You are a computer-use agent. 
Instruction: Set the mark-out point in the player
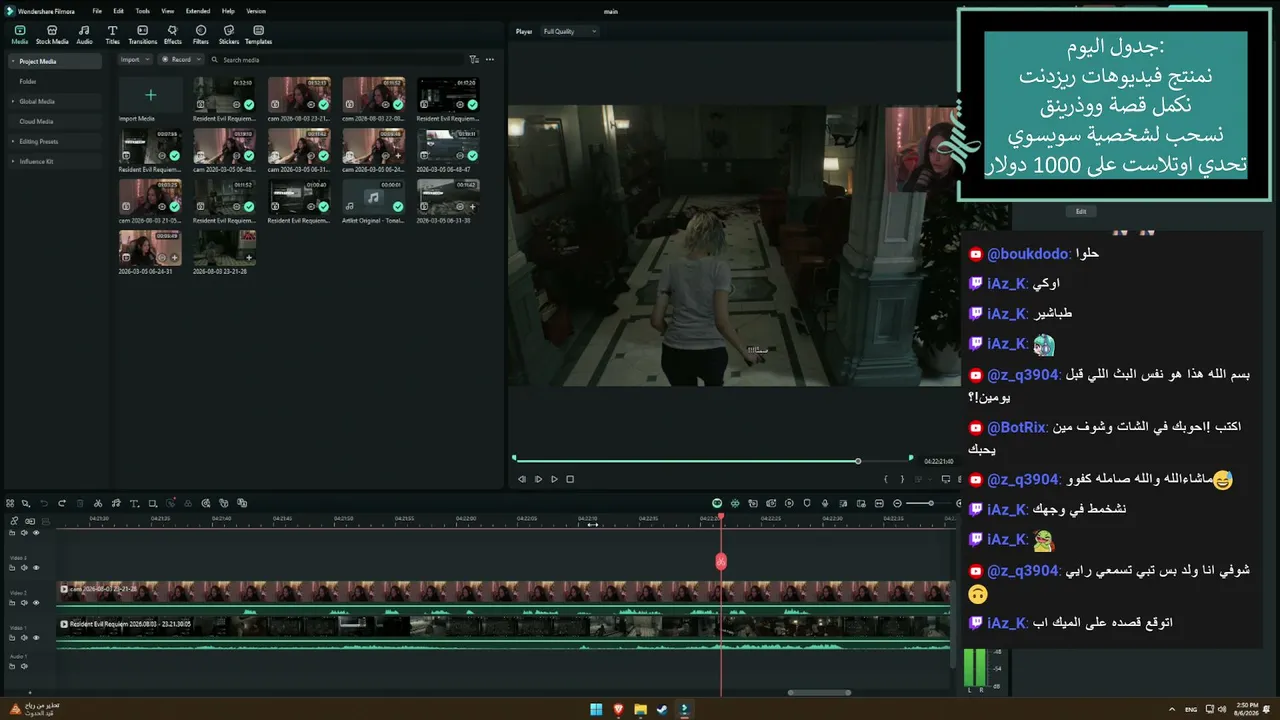pyautogui.click(x=902, y=479)
